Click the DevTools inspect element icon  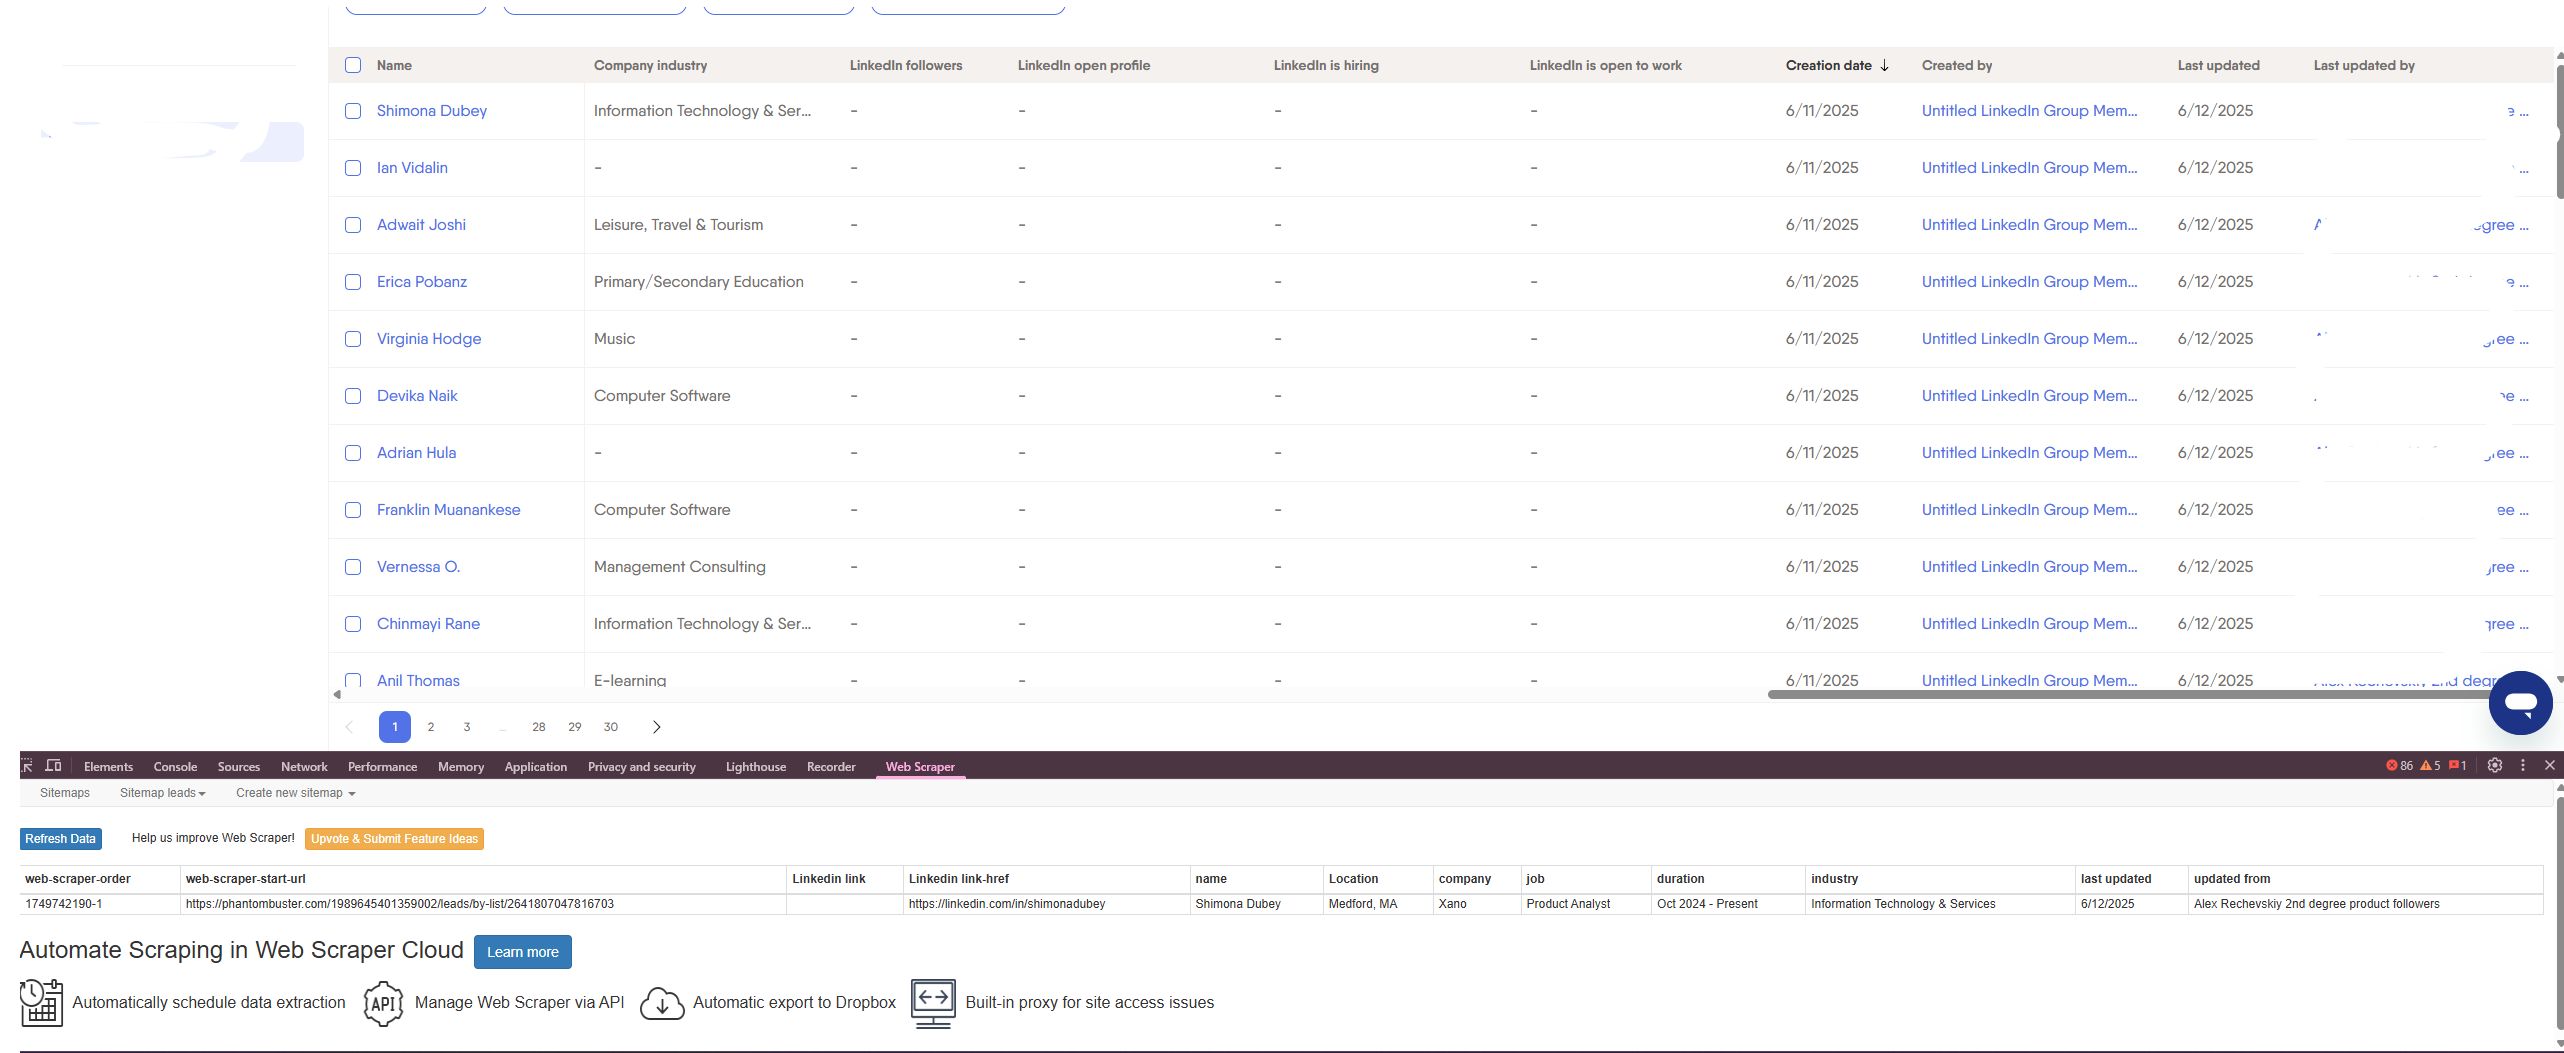point(27,766)
